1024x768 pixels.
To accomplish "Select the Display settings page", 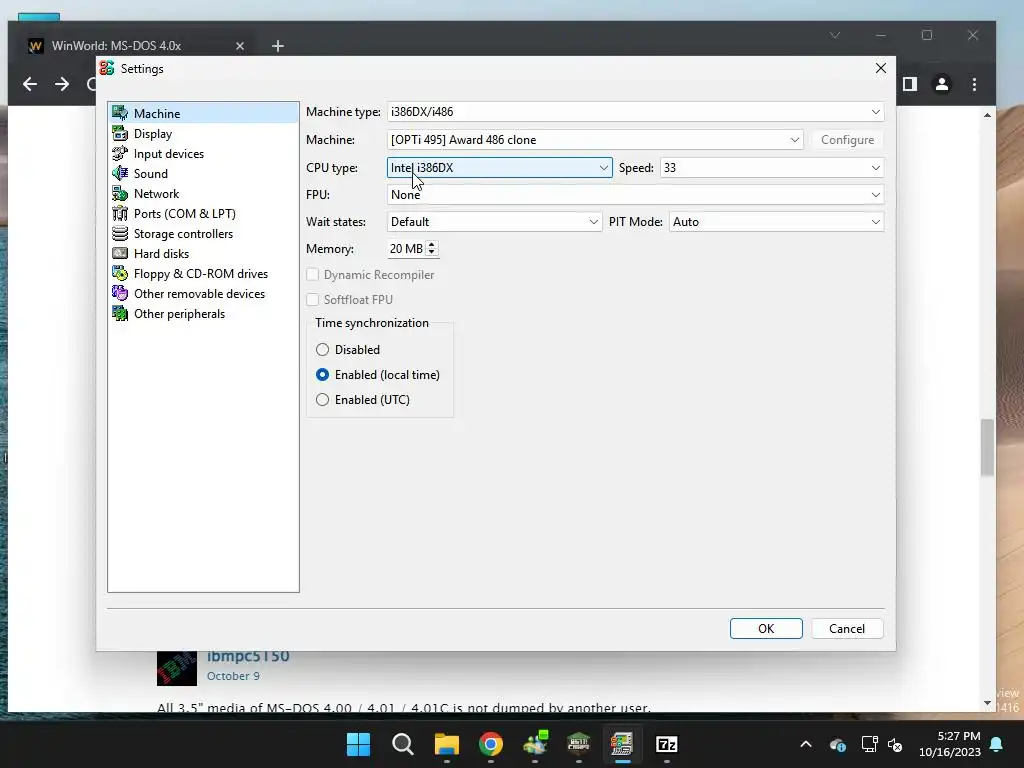I will point(203,133).
